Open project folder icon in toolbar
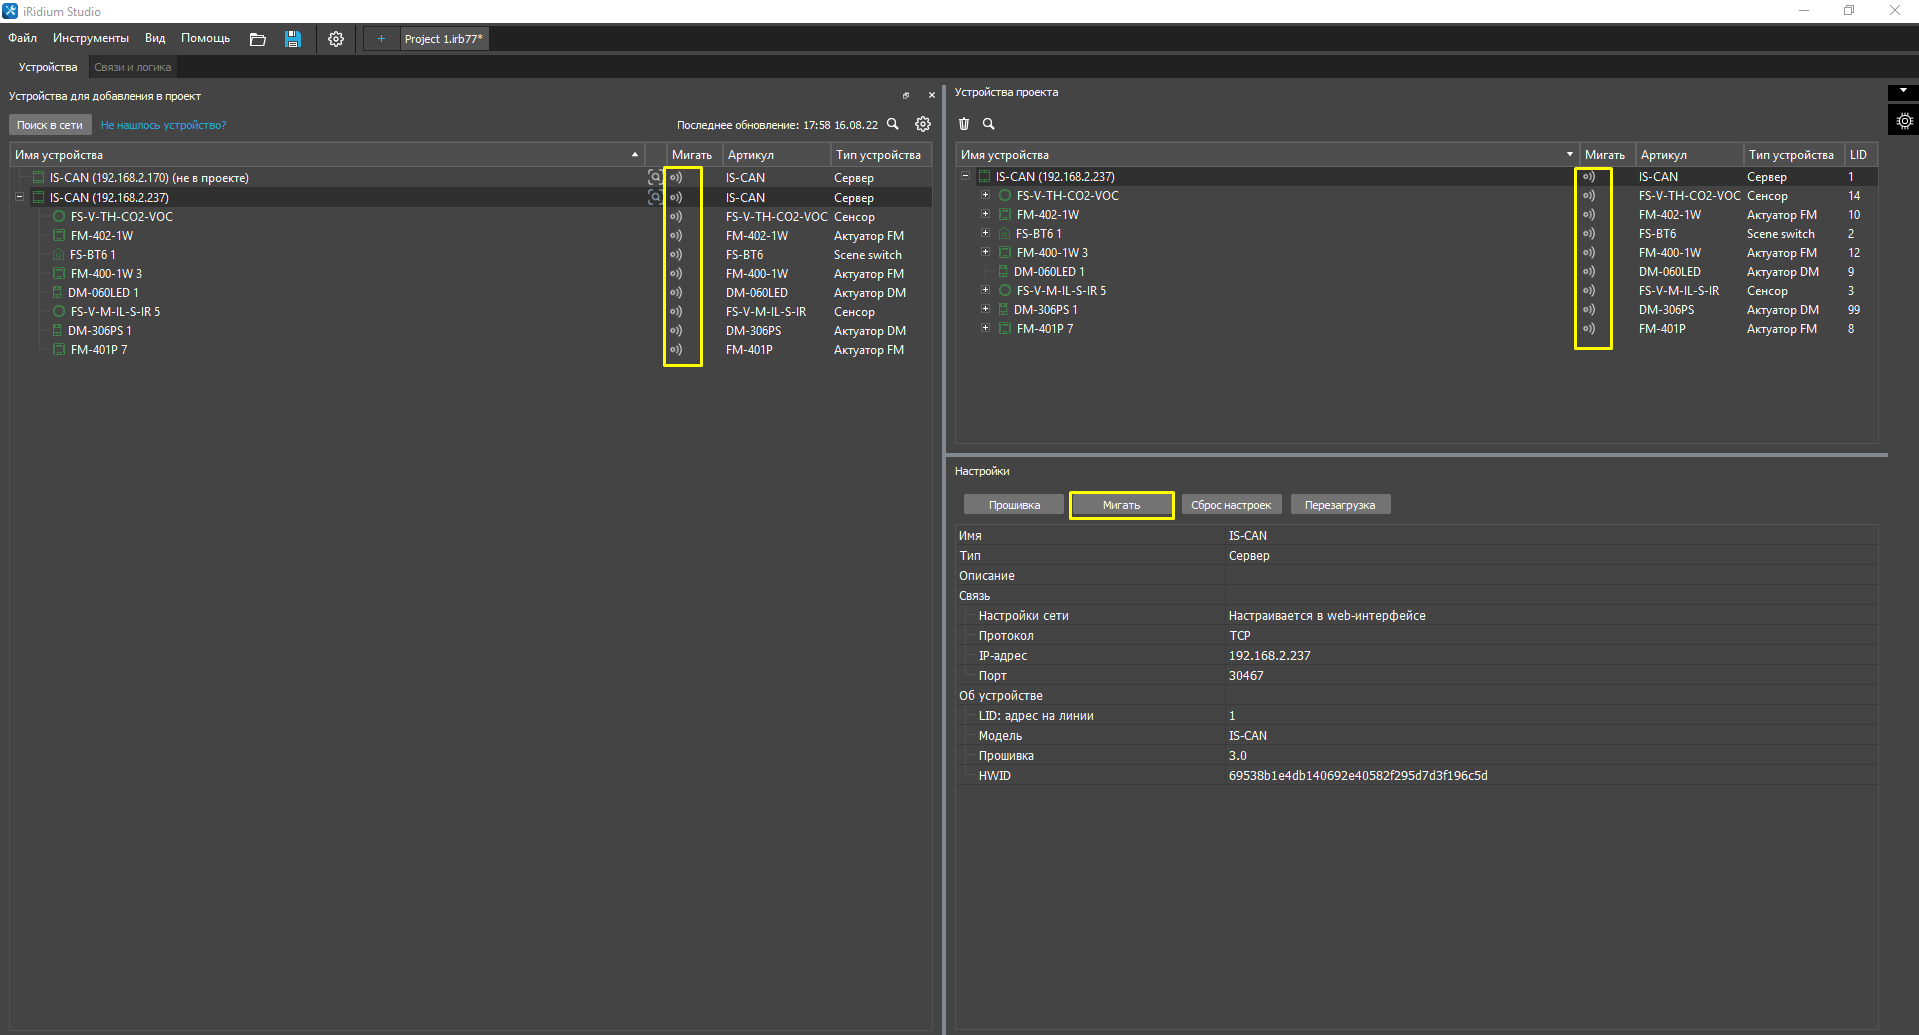1919x1035 pixels. (x=258, y=39)
